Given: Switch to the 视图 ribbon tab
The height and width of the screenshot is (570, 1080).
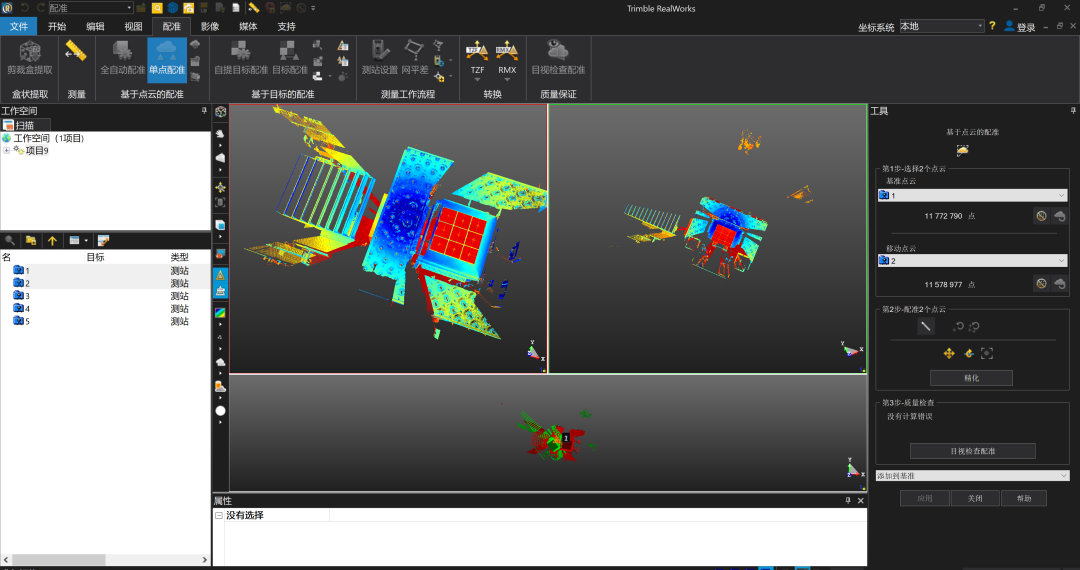Looking at the screenshot, I should tap(133, 26).
